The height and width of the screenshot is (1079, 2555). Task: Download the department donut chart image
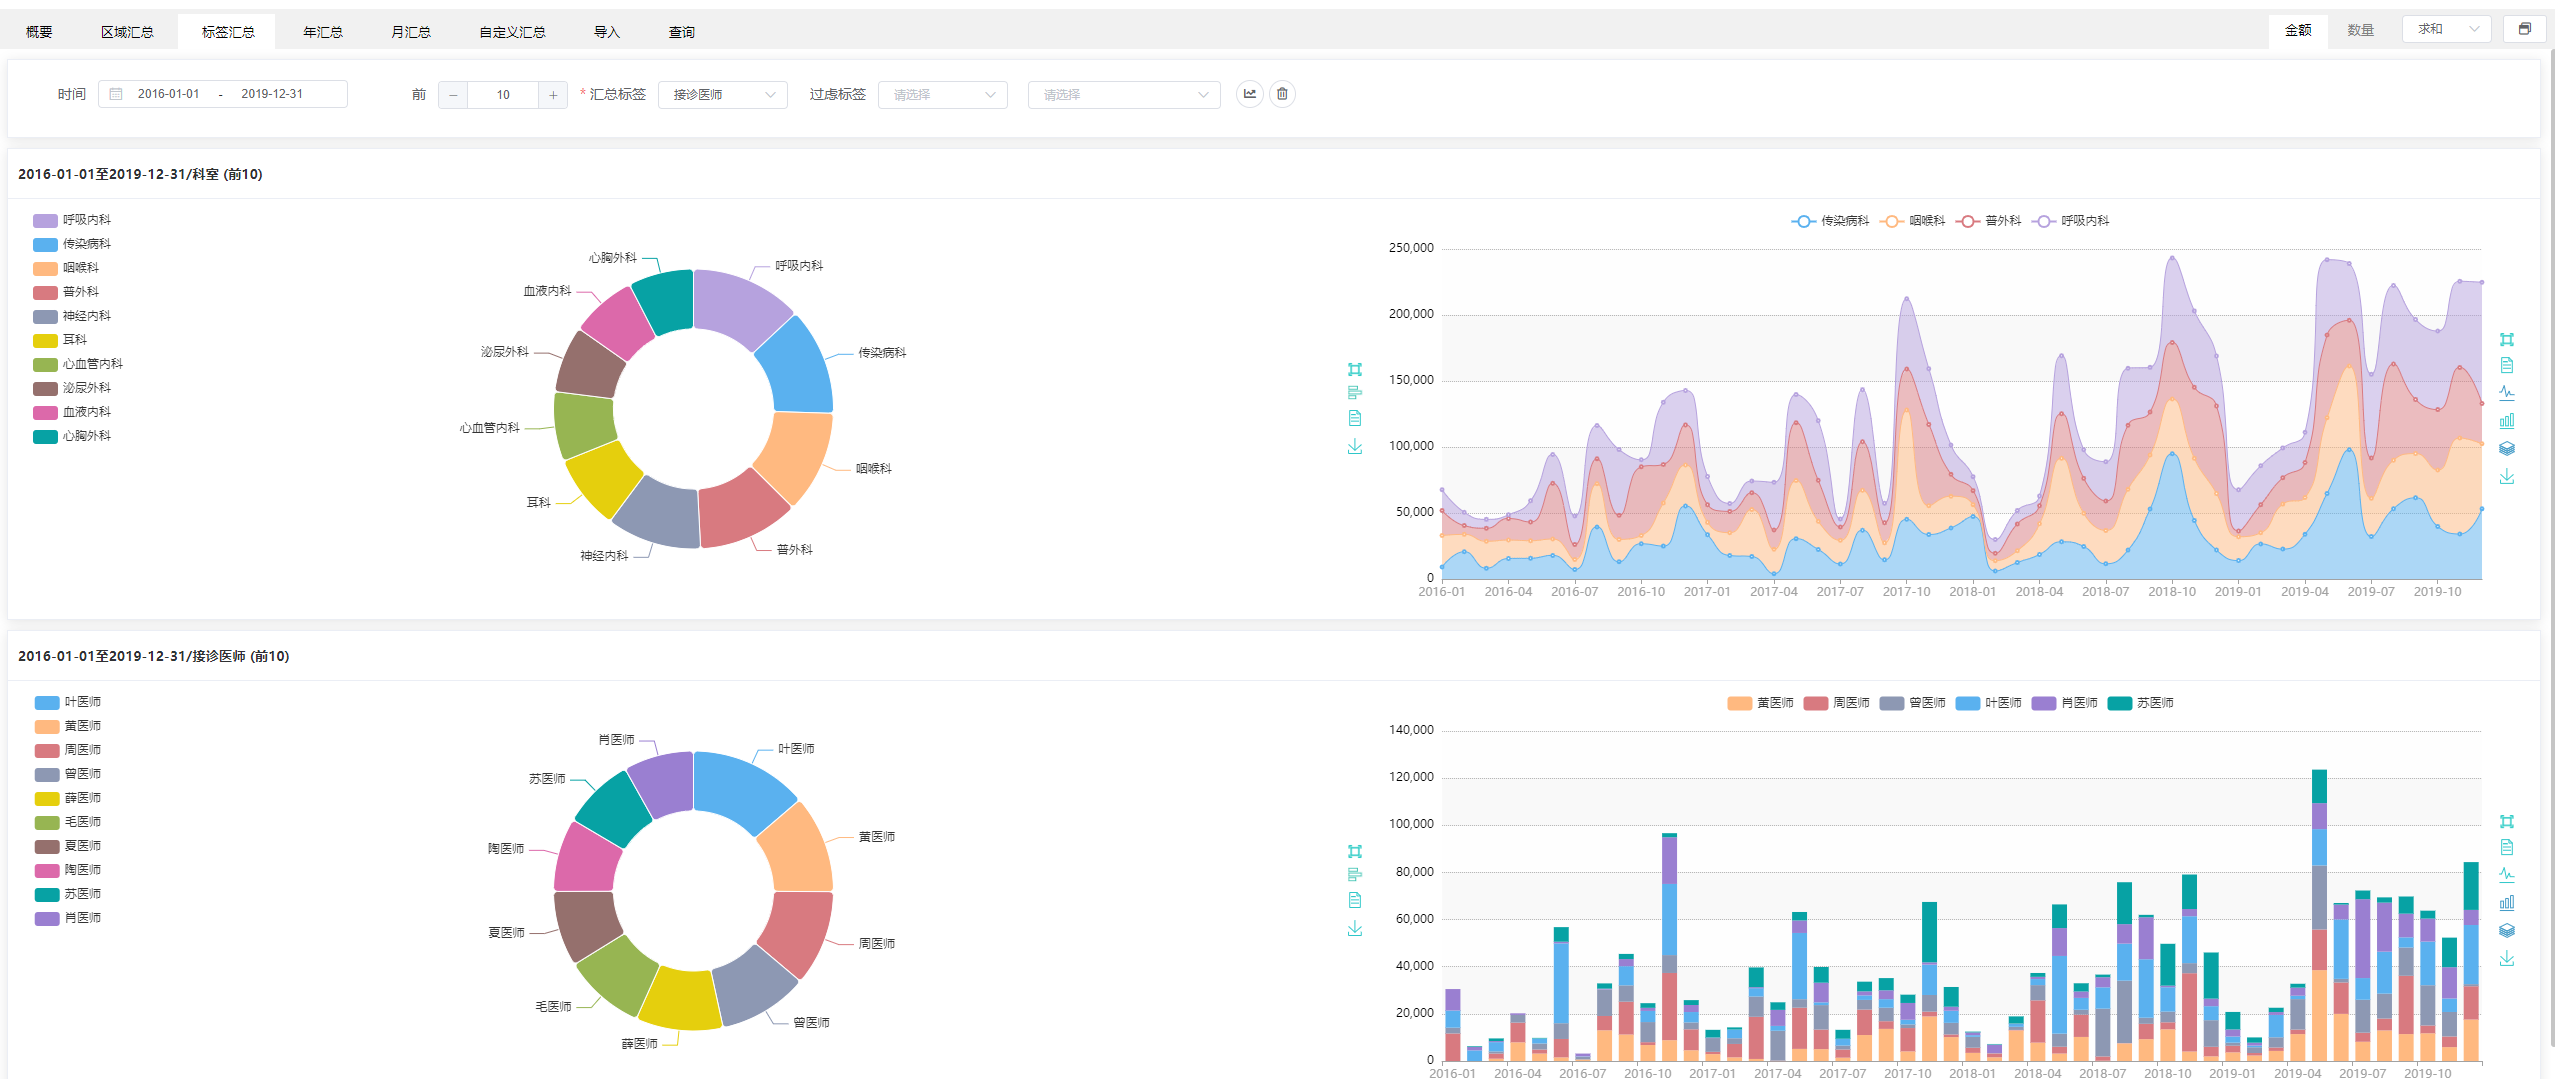[x=1355, y=446]
